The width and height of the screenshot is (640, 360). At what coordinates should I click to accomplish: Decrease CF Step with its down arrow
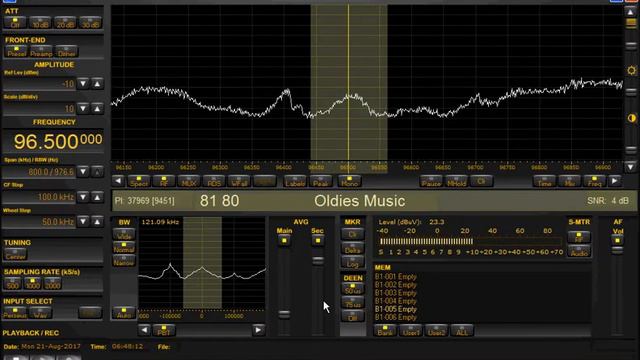83,197
